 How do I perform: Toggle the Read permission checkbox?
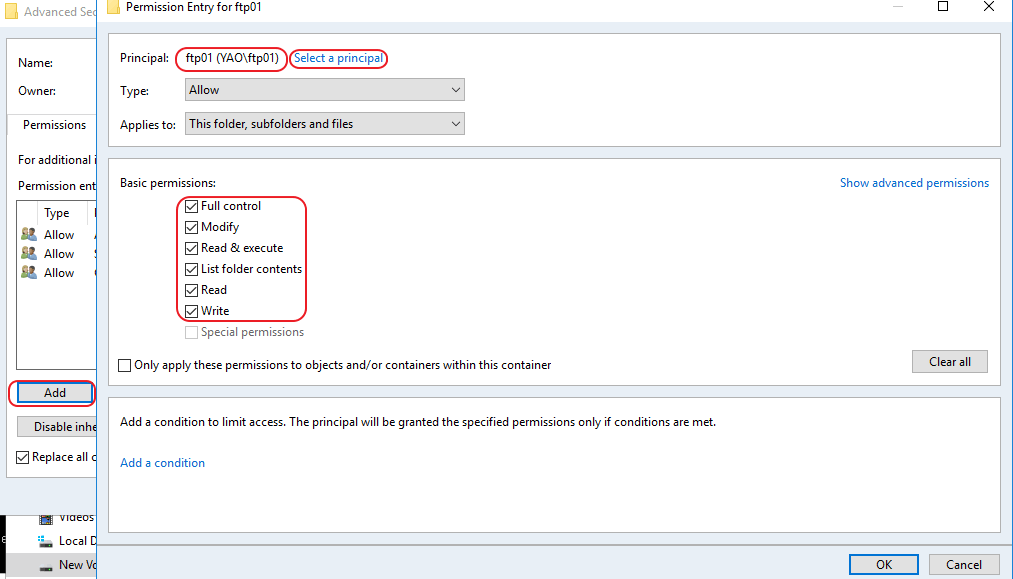(x=191, y=290)
